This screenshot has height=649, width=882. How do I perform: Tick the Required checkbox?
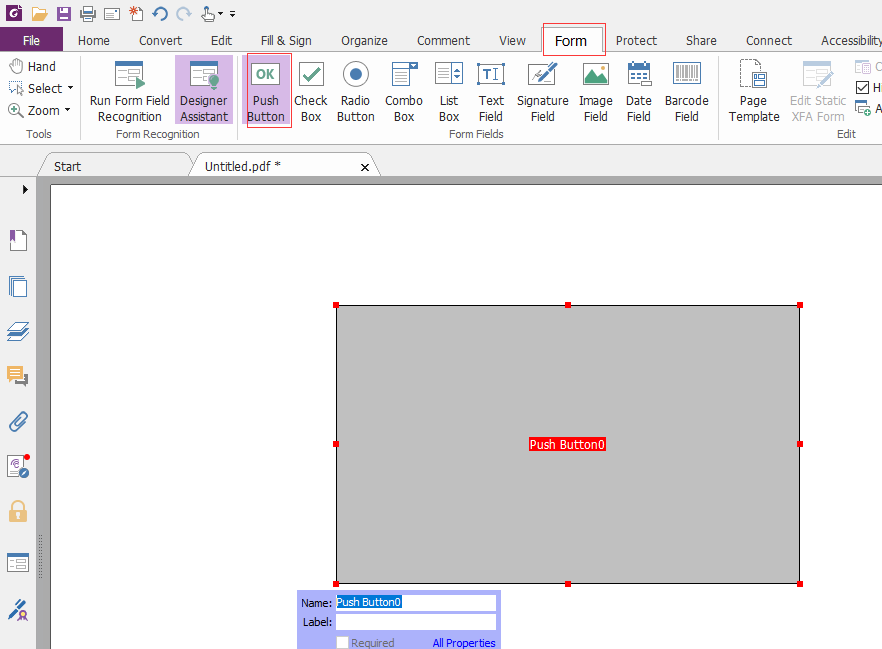(342, 642)
